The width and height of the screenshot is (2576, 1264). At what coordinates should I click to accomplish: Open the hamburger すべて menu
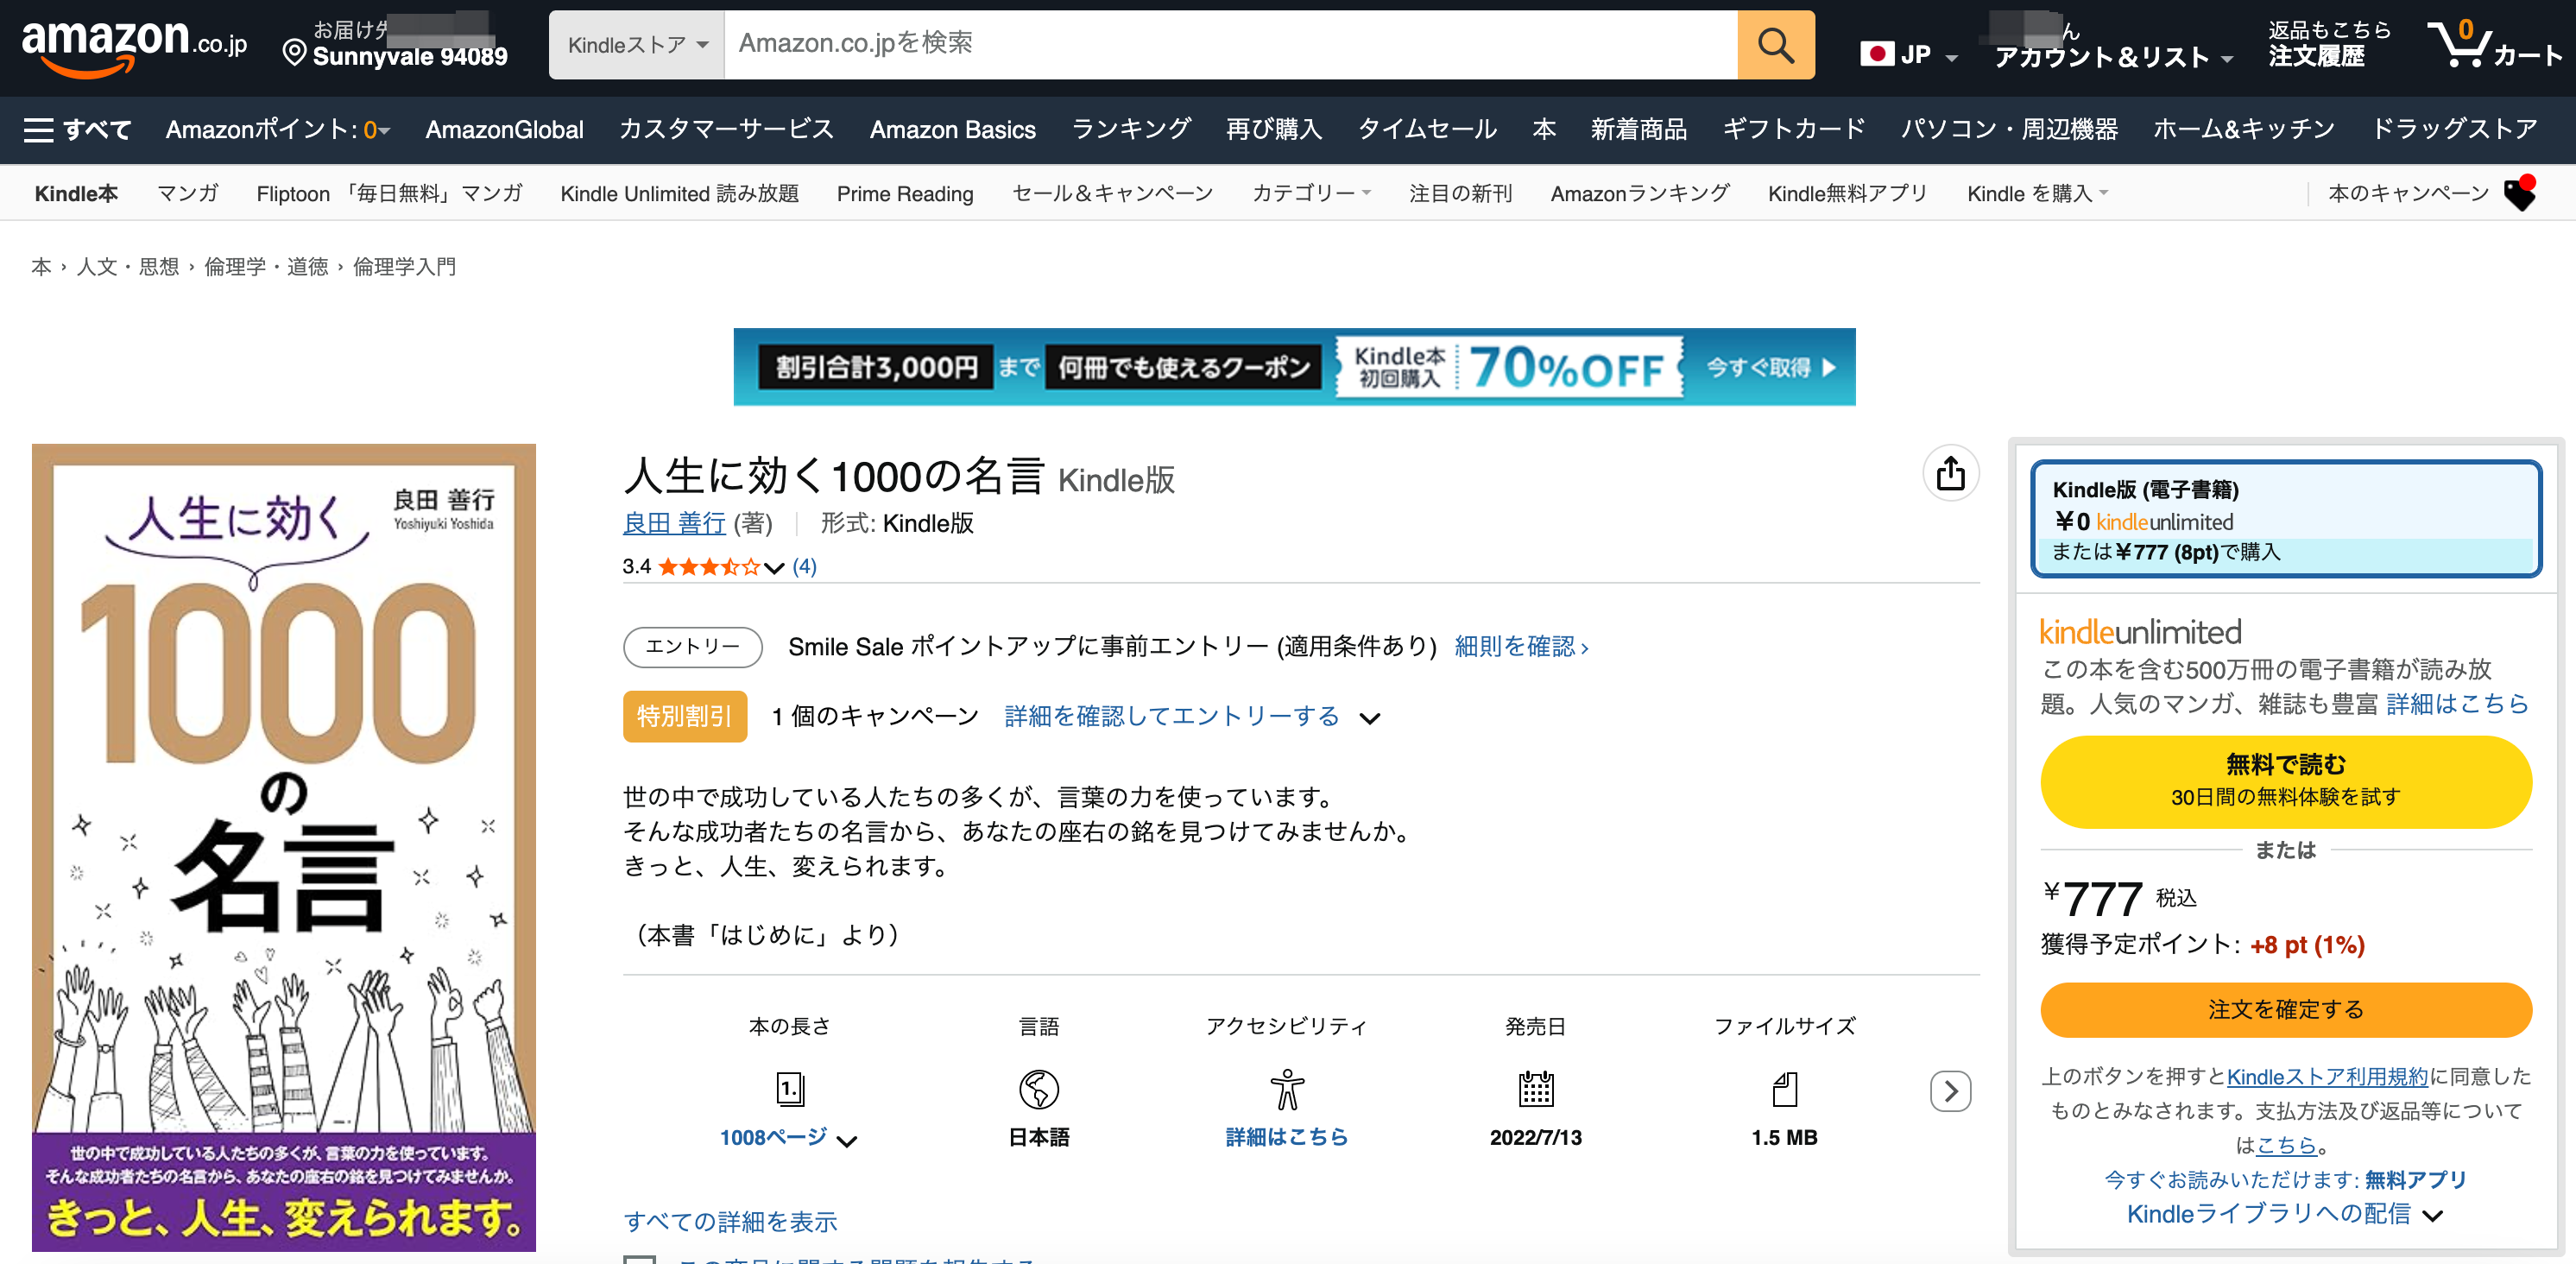[77, 130]
